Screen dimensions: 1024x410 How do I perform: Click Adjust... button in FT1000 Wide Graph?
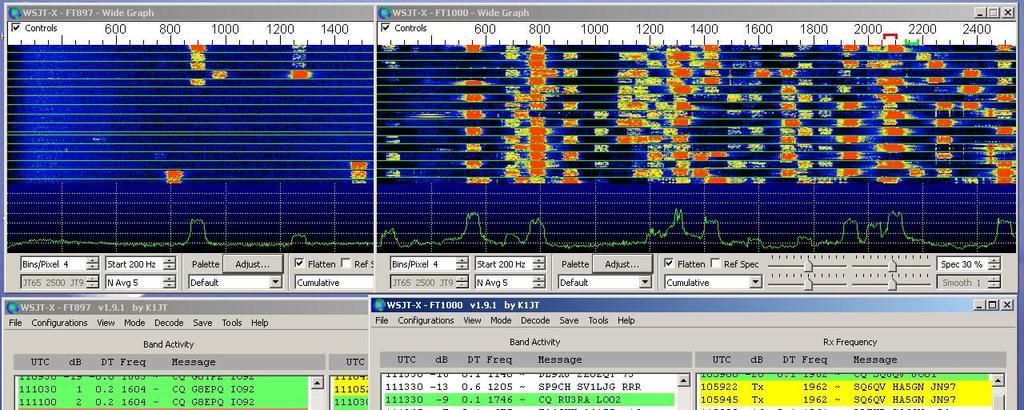coord(622,264)
